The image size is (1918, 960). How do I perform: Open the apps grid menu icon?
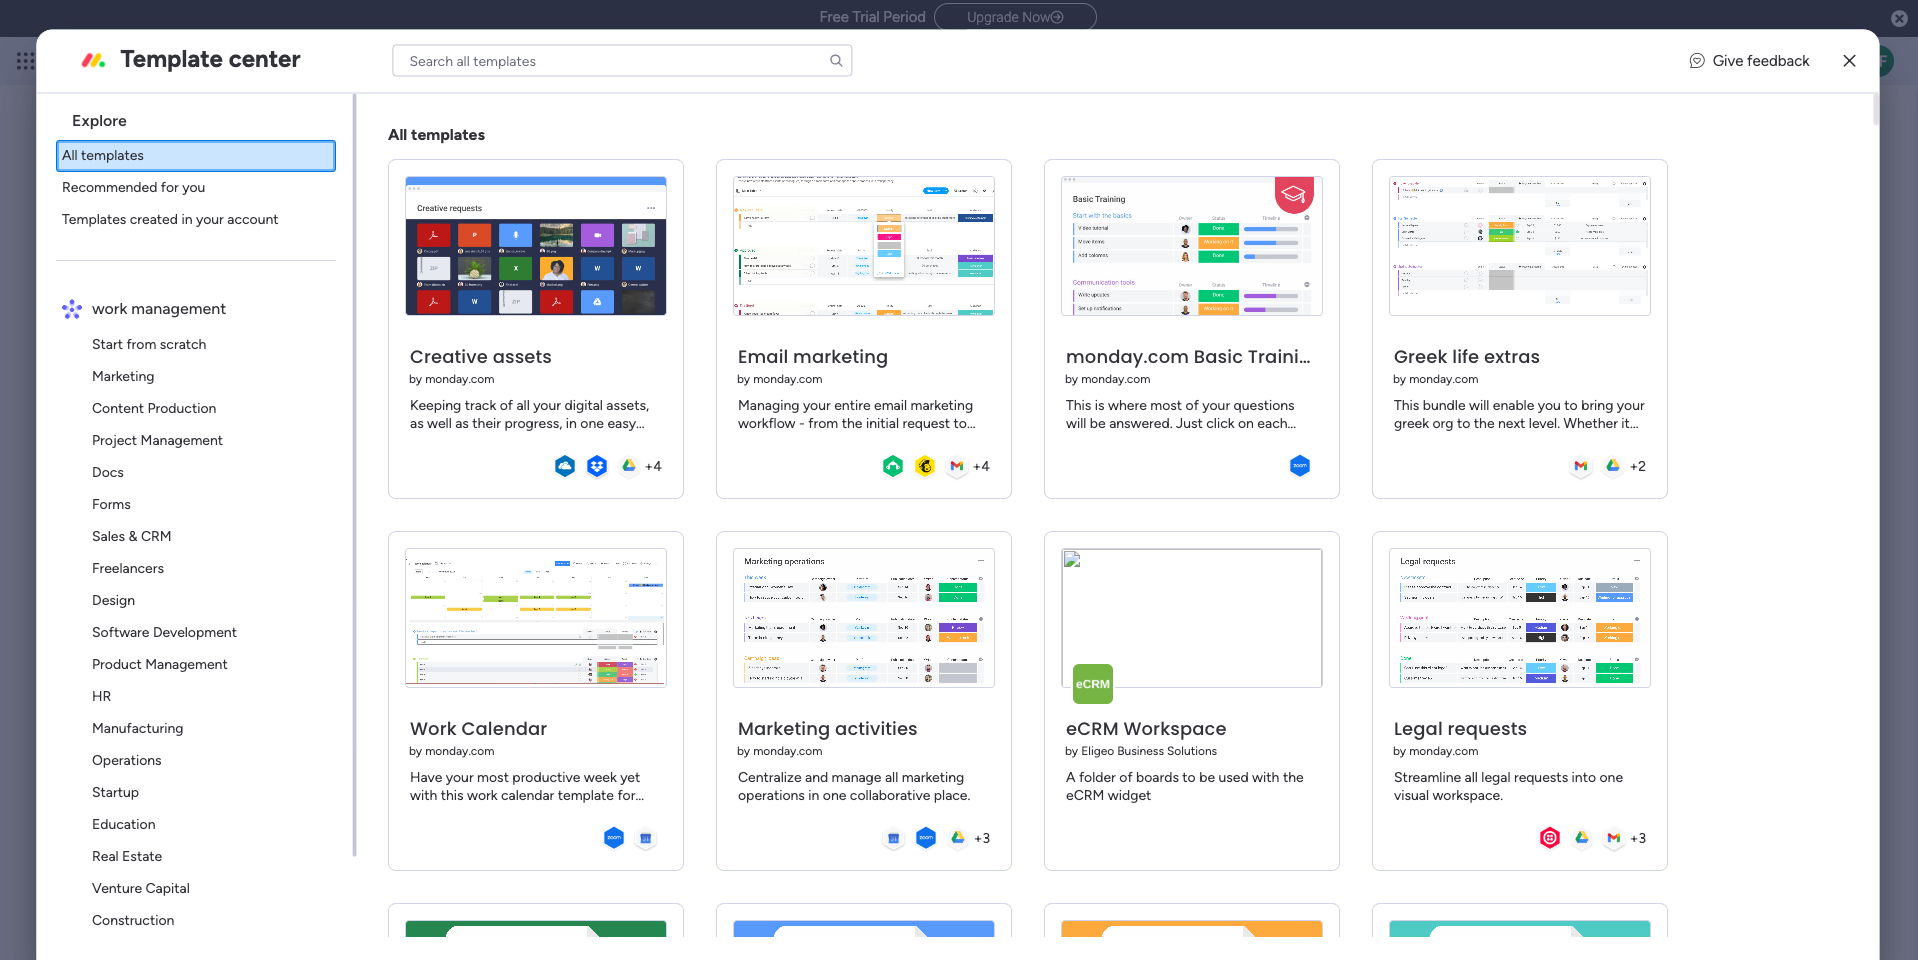pos(25,61)
